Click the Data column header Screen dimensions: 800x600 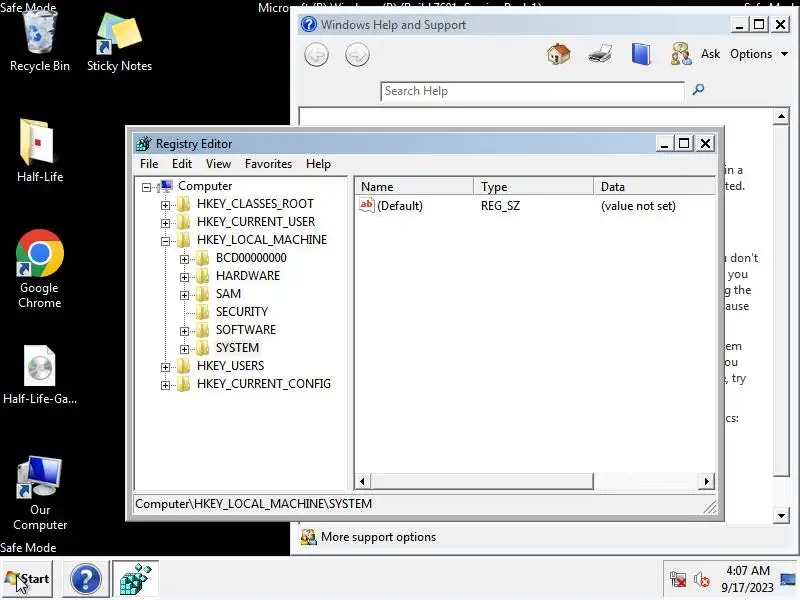click(655, 186)
